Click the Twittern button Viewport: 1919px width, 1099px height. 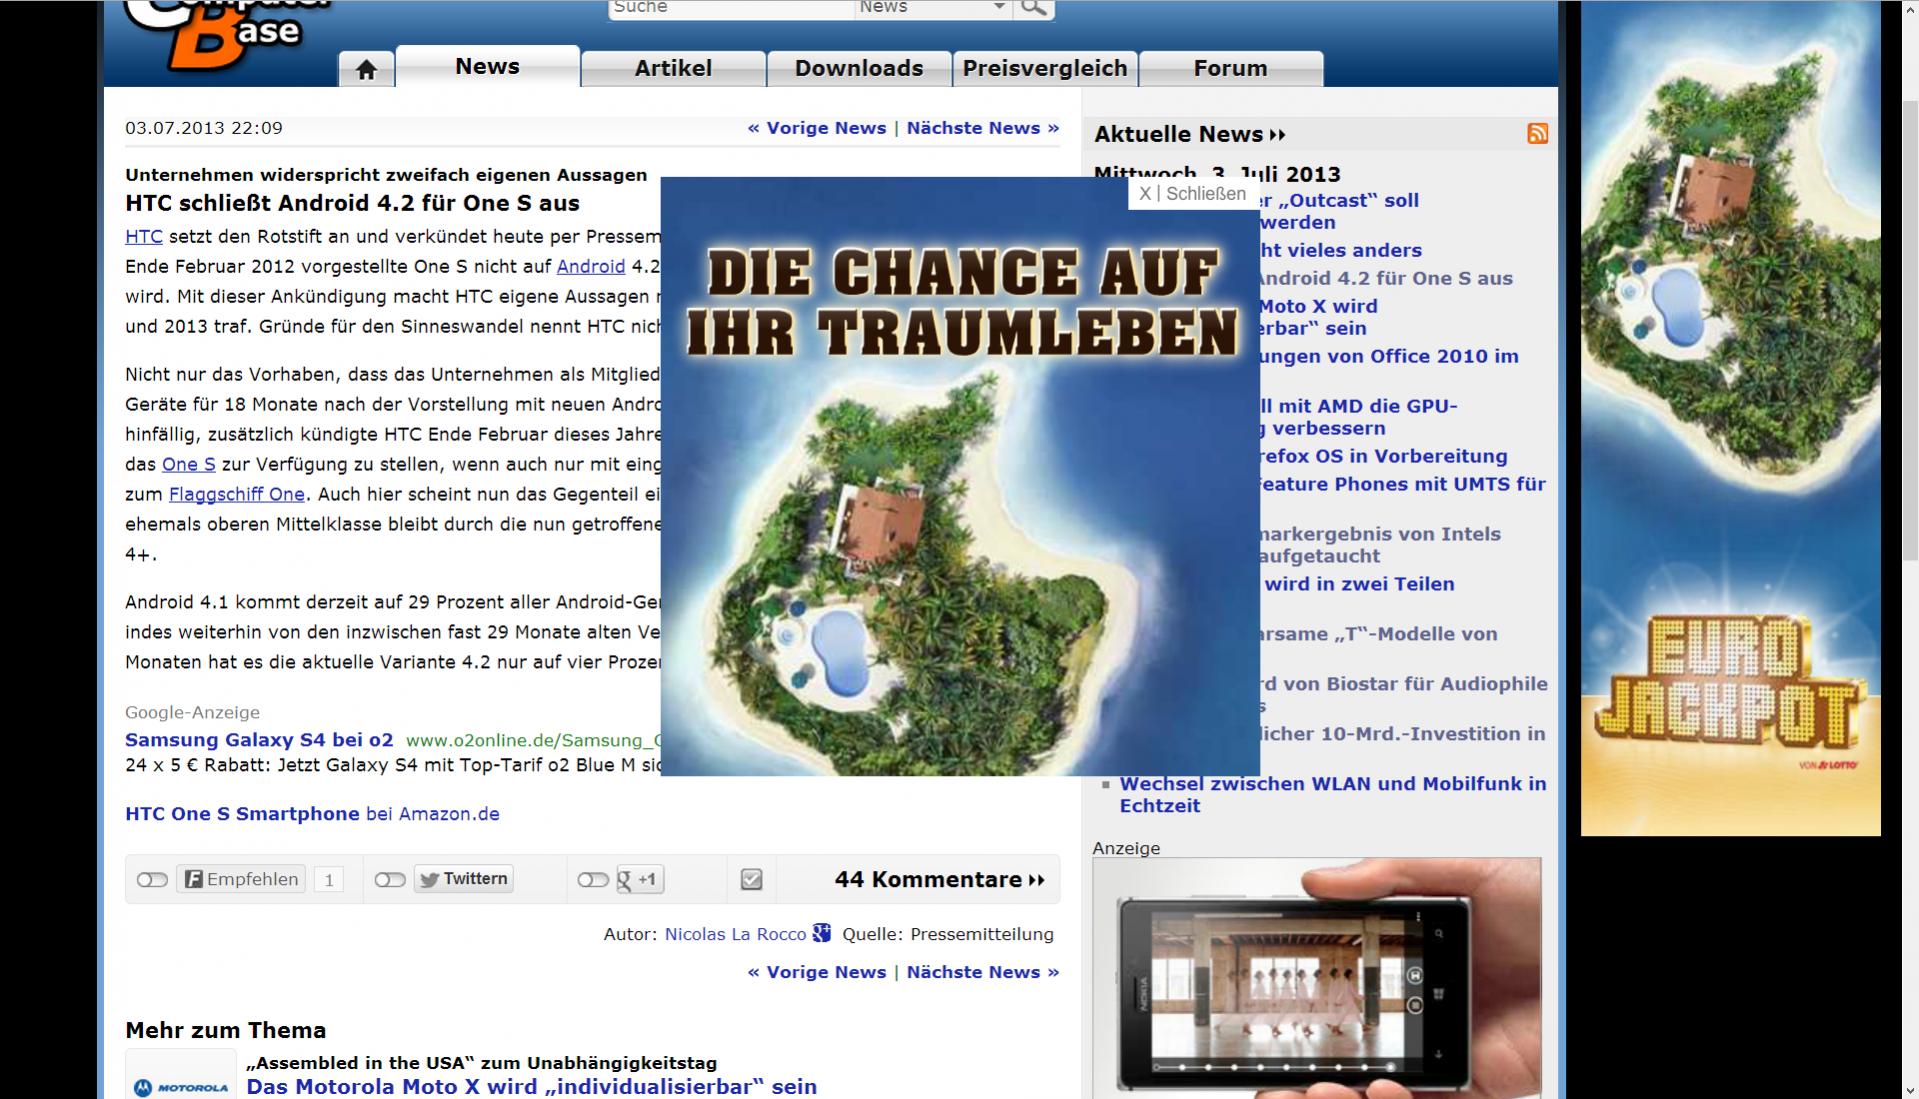(x=464, y=879)
